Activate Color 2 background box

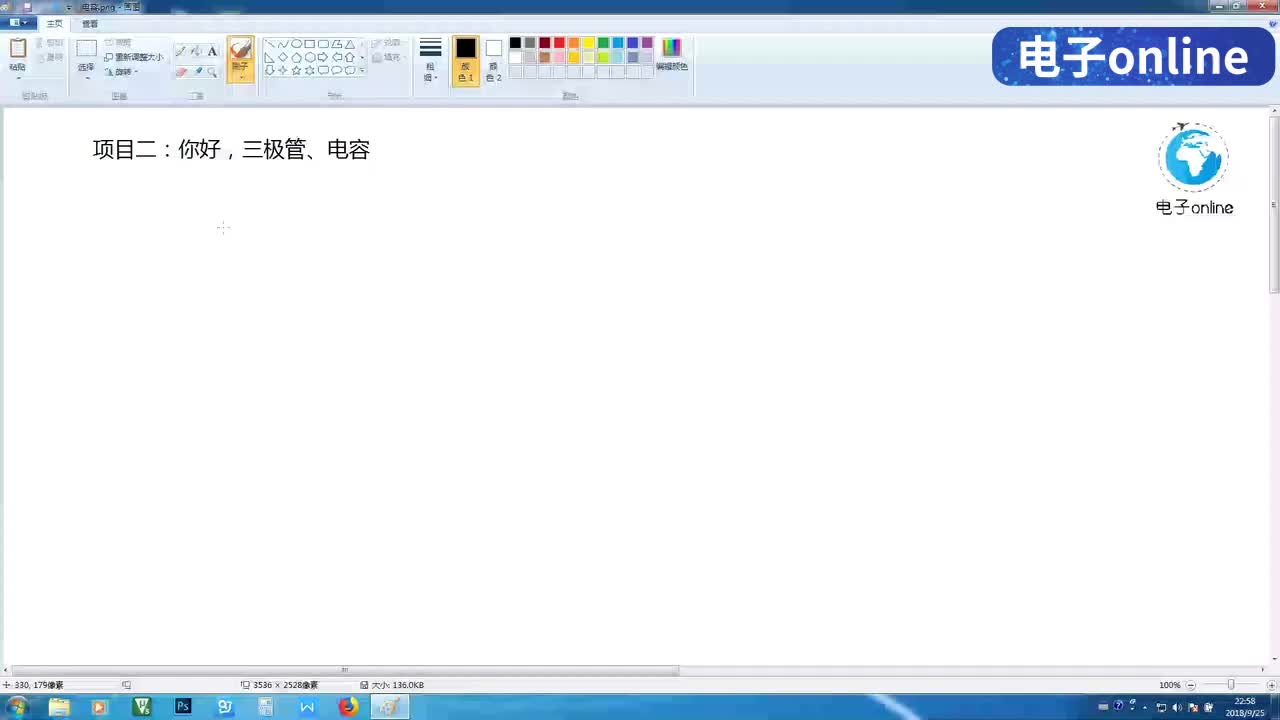pos(493,61)
